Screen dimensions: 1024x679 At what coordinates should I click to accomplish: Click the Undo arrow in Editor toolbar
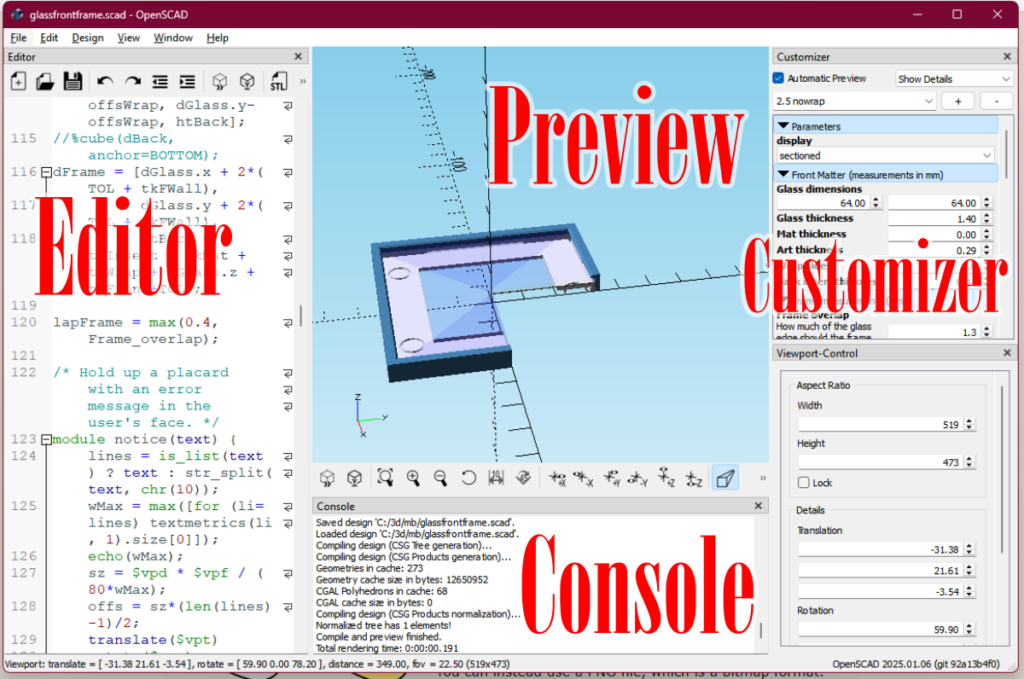(105, 81)
